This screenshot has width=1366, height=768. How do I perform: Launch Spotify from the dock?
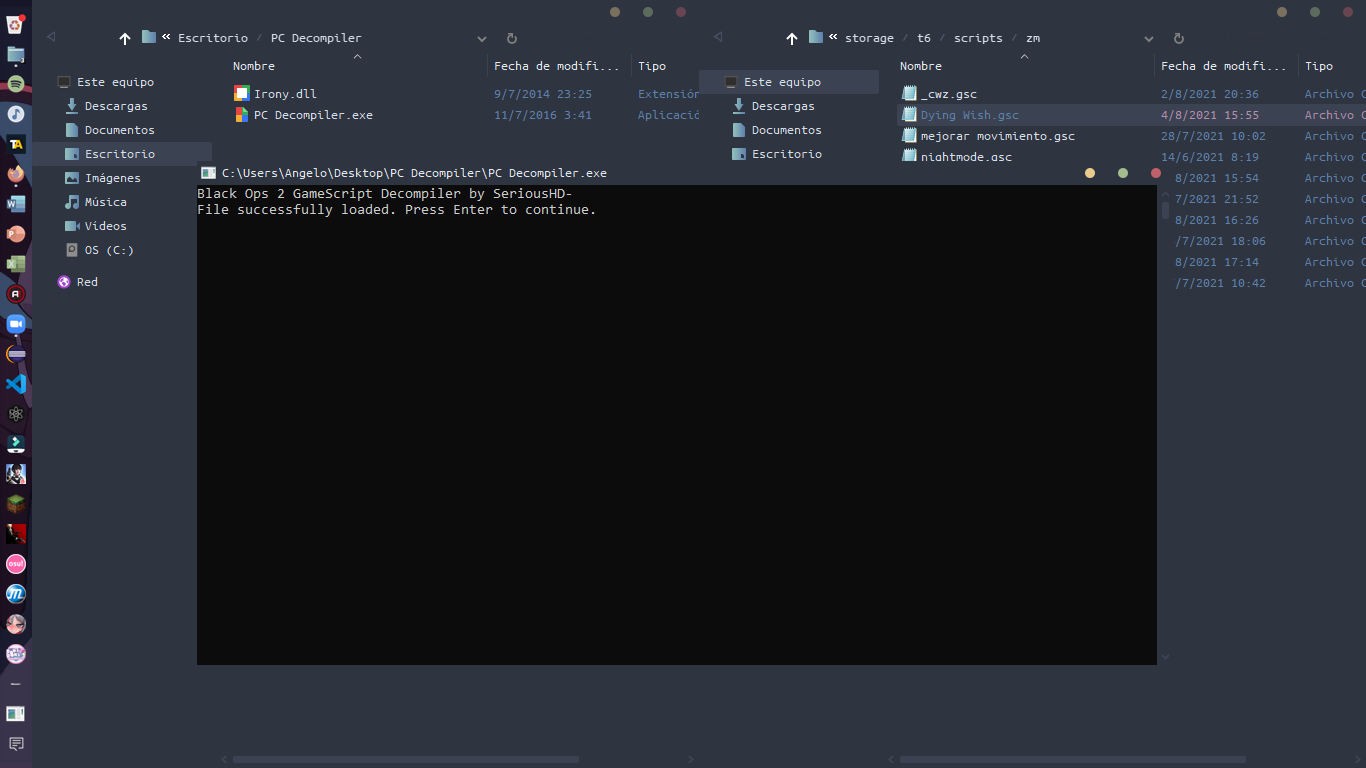click(16, 84)
